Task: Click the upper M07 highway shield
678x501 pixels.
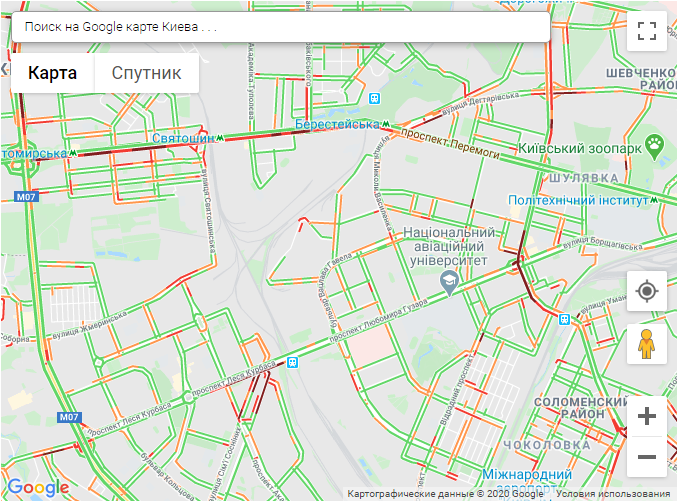Action: [x=26, y=197]
